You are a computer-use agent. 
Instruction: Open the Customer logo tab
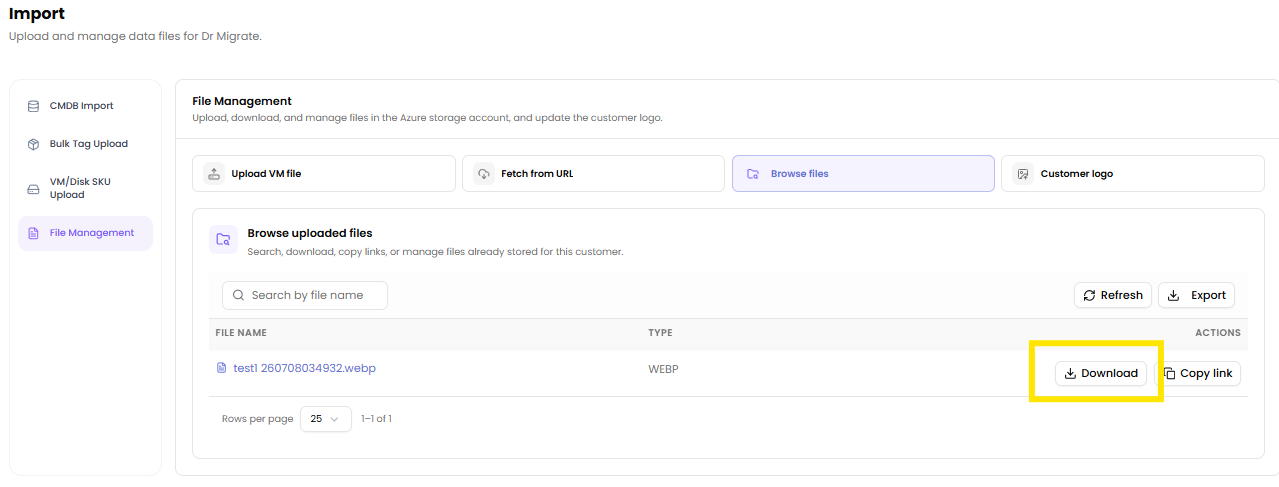coord(1133,173)
